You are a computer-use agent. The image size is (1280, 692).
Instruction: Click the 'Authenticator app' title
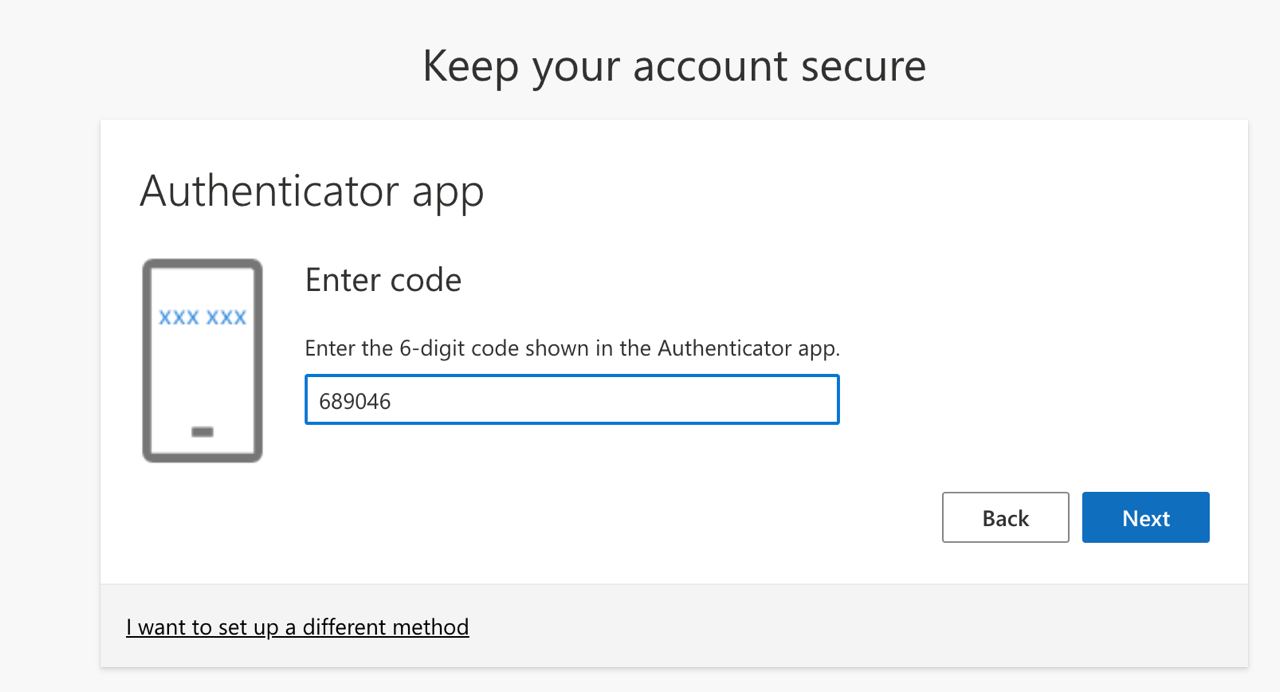313,191
